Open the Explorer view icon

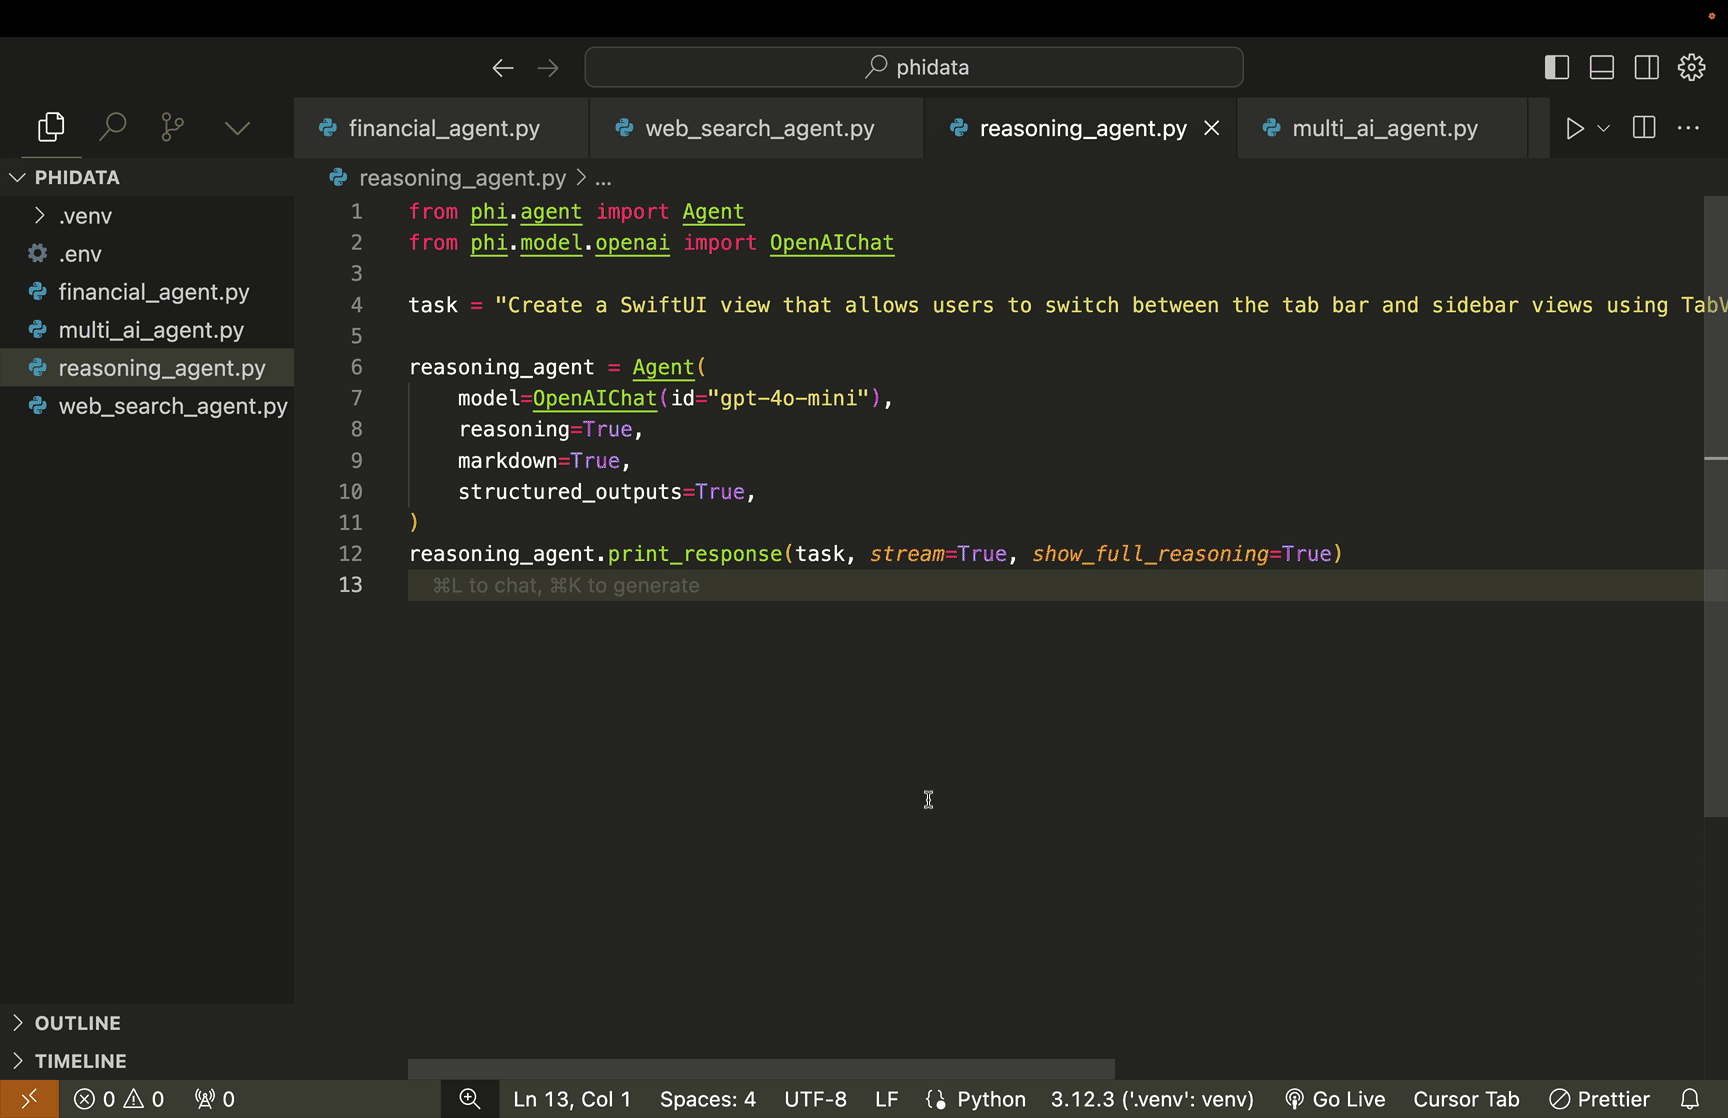click(x=51, y=127)
